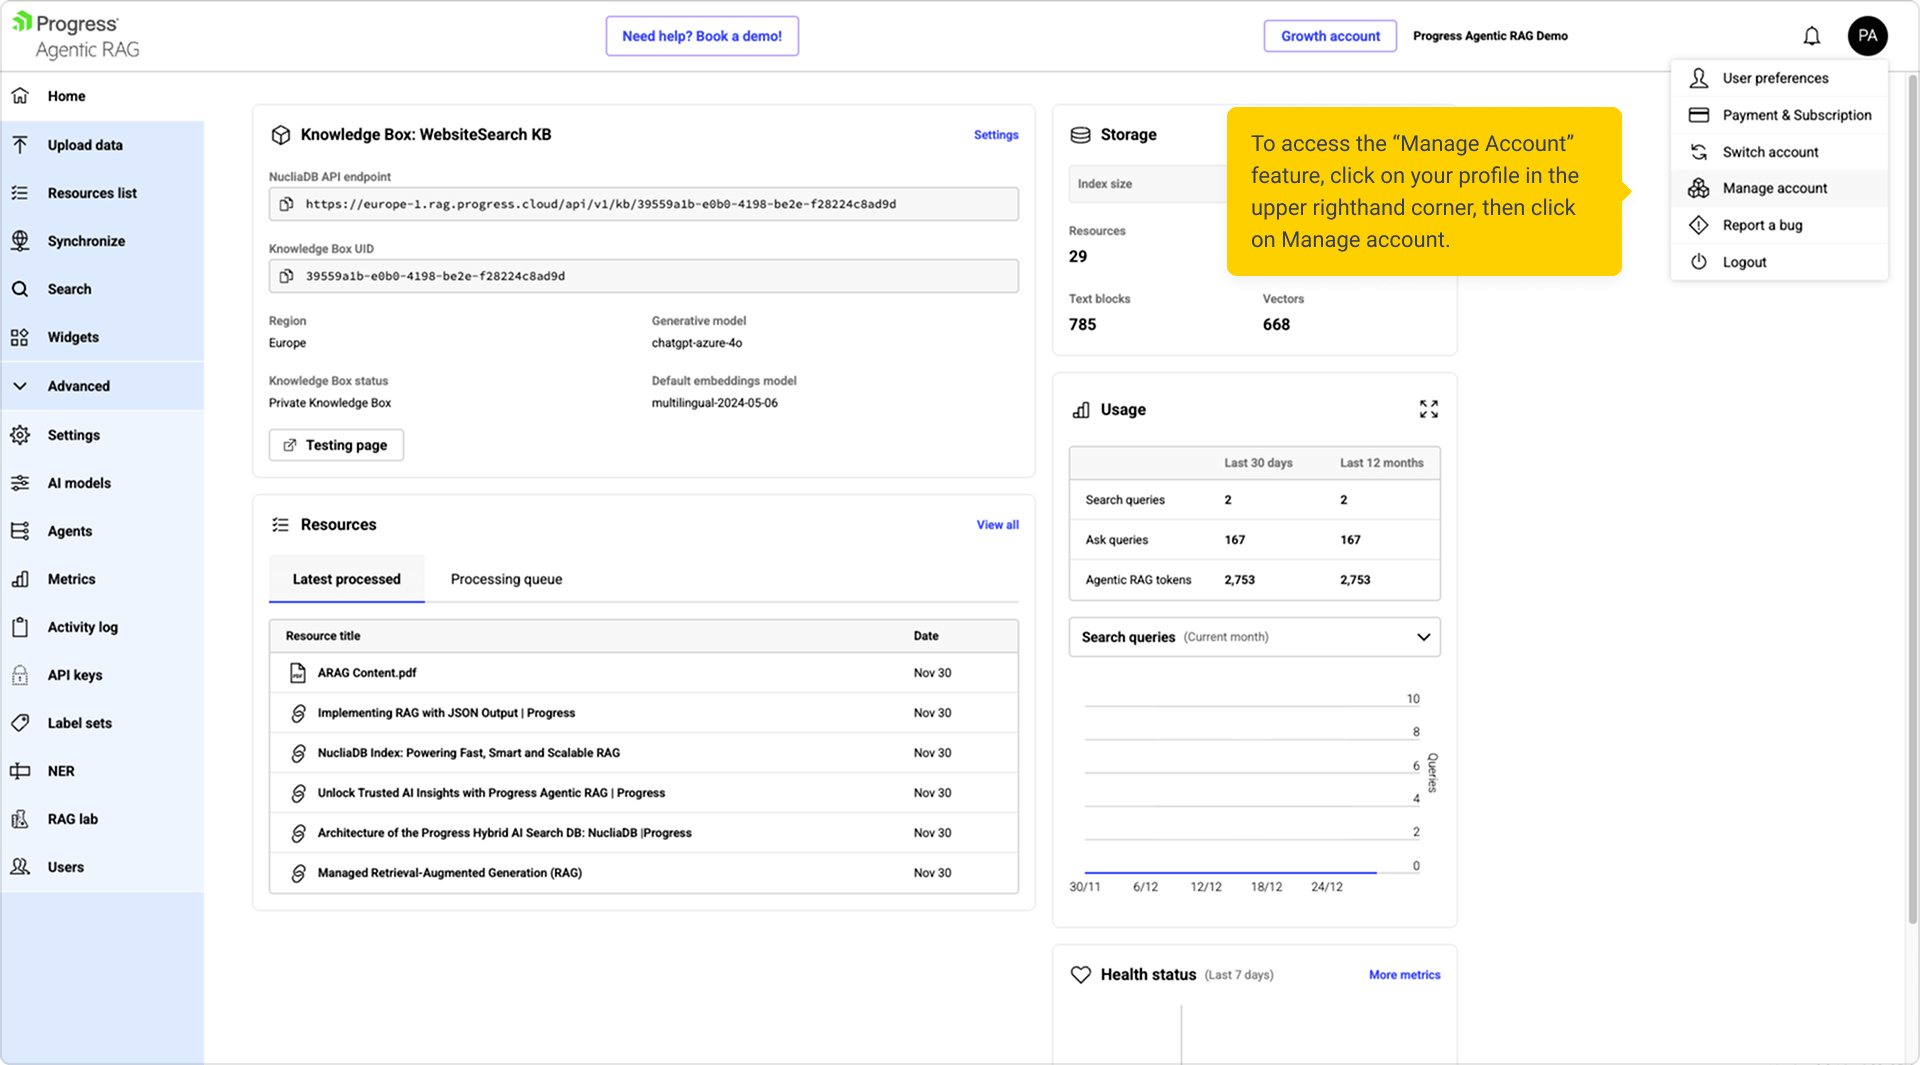This screenshot has height=1065, width=1920.
Task: Click the API keys lock icon
Action: [x=20, y=675]
